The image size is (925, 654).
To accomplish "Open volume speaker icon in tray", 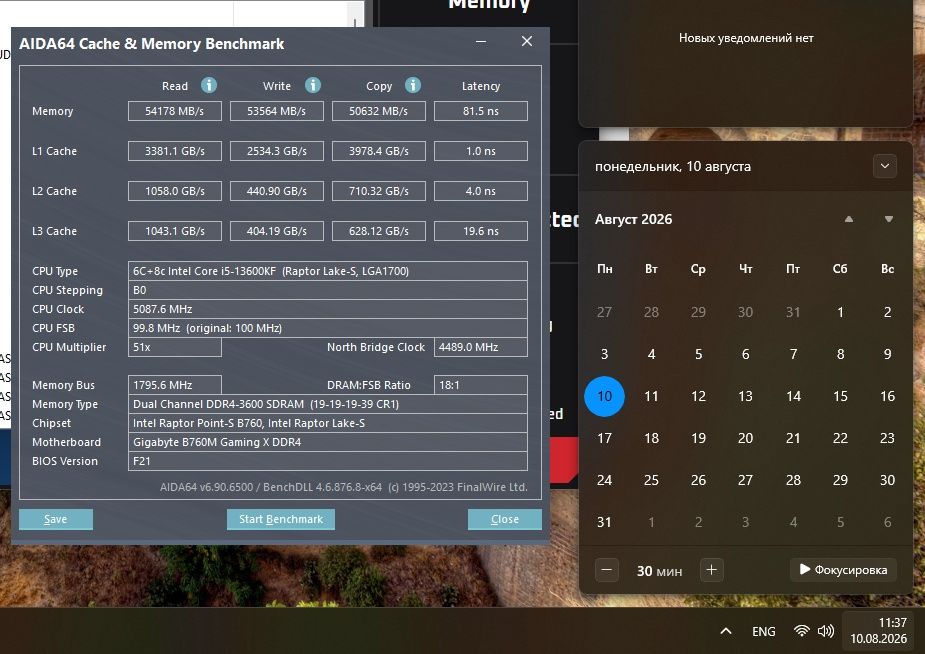I will tap(825, 631).
